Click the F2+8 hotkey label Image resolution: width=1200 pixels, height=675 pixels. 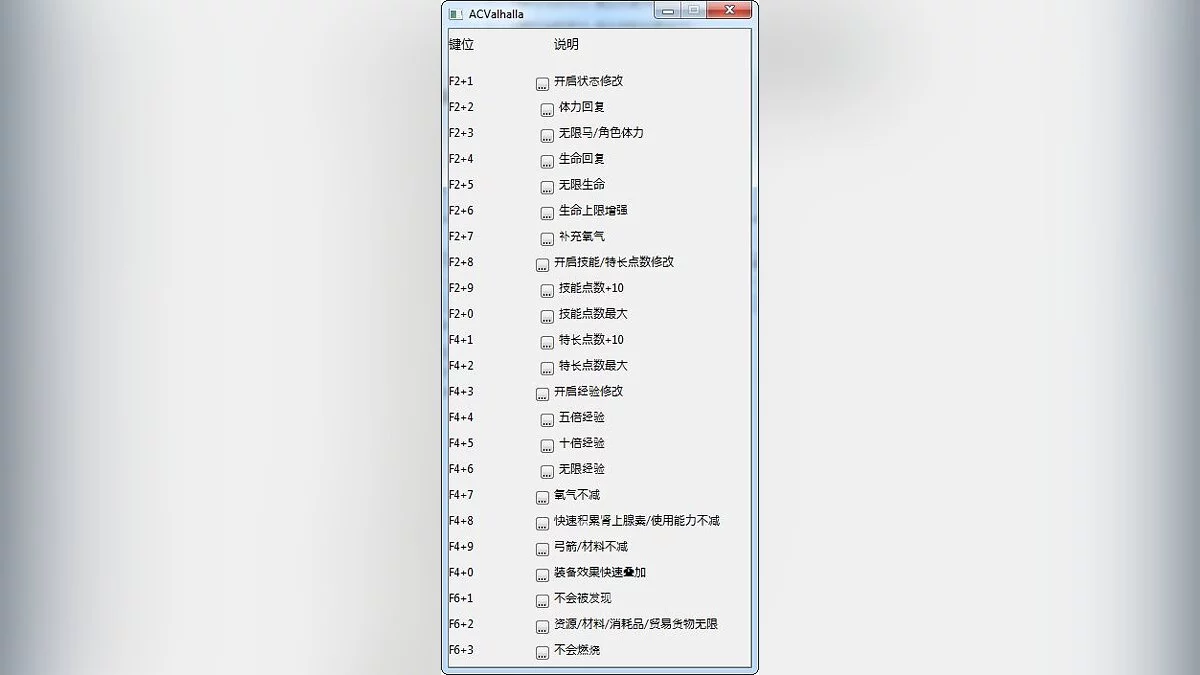[461, 262]
